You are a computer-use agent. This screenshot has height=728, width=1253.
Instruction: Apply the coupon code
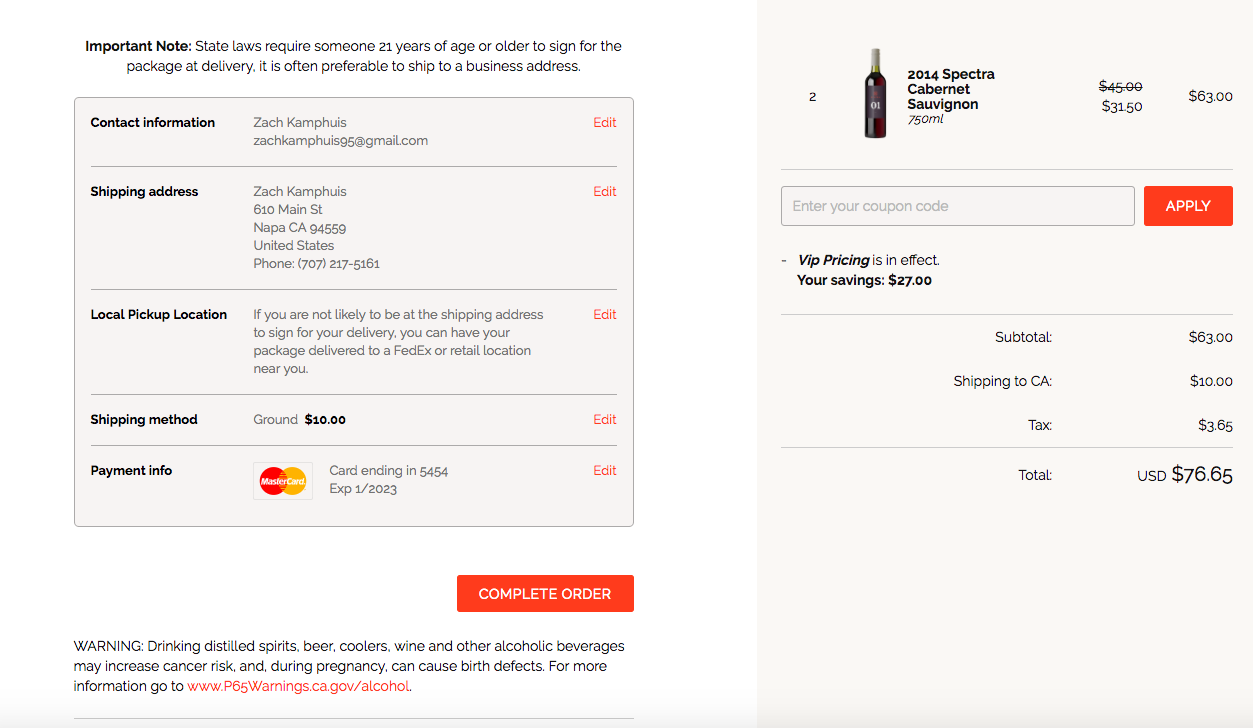1187,206
